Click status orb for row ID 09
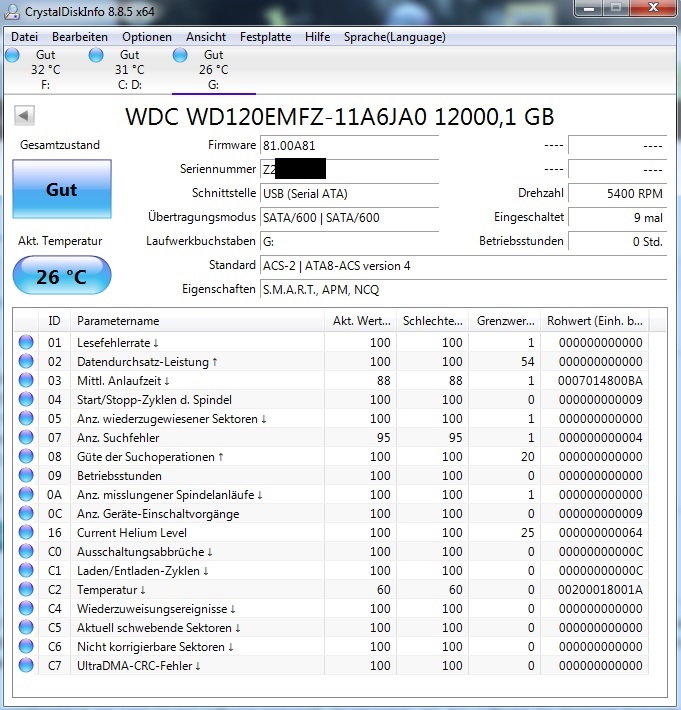 (x=26, y=475)
